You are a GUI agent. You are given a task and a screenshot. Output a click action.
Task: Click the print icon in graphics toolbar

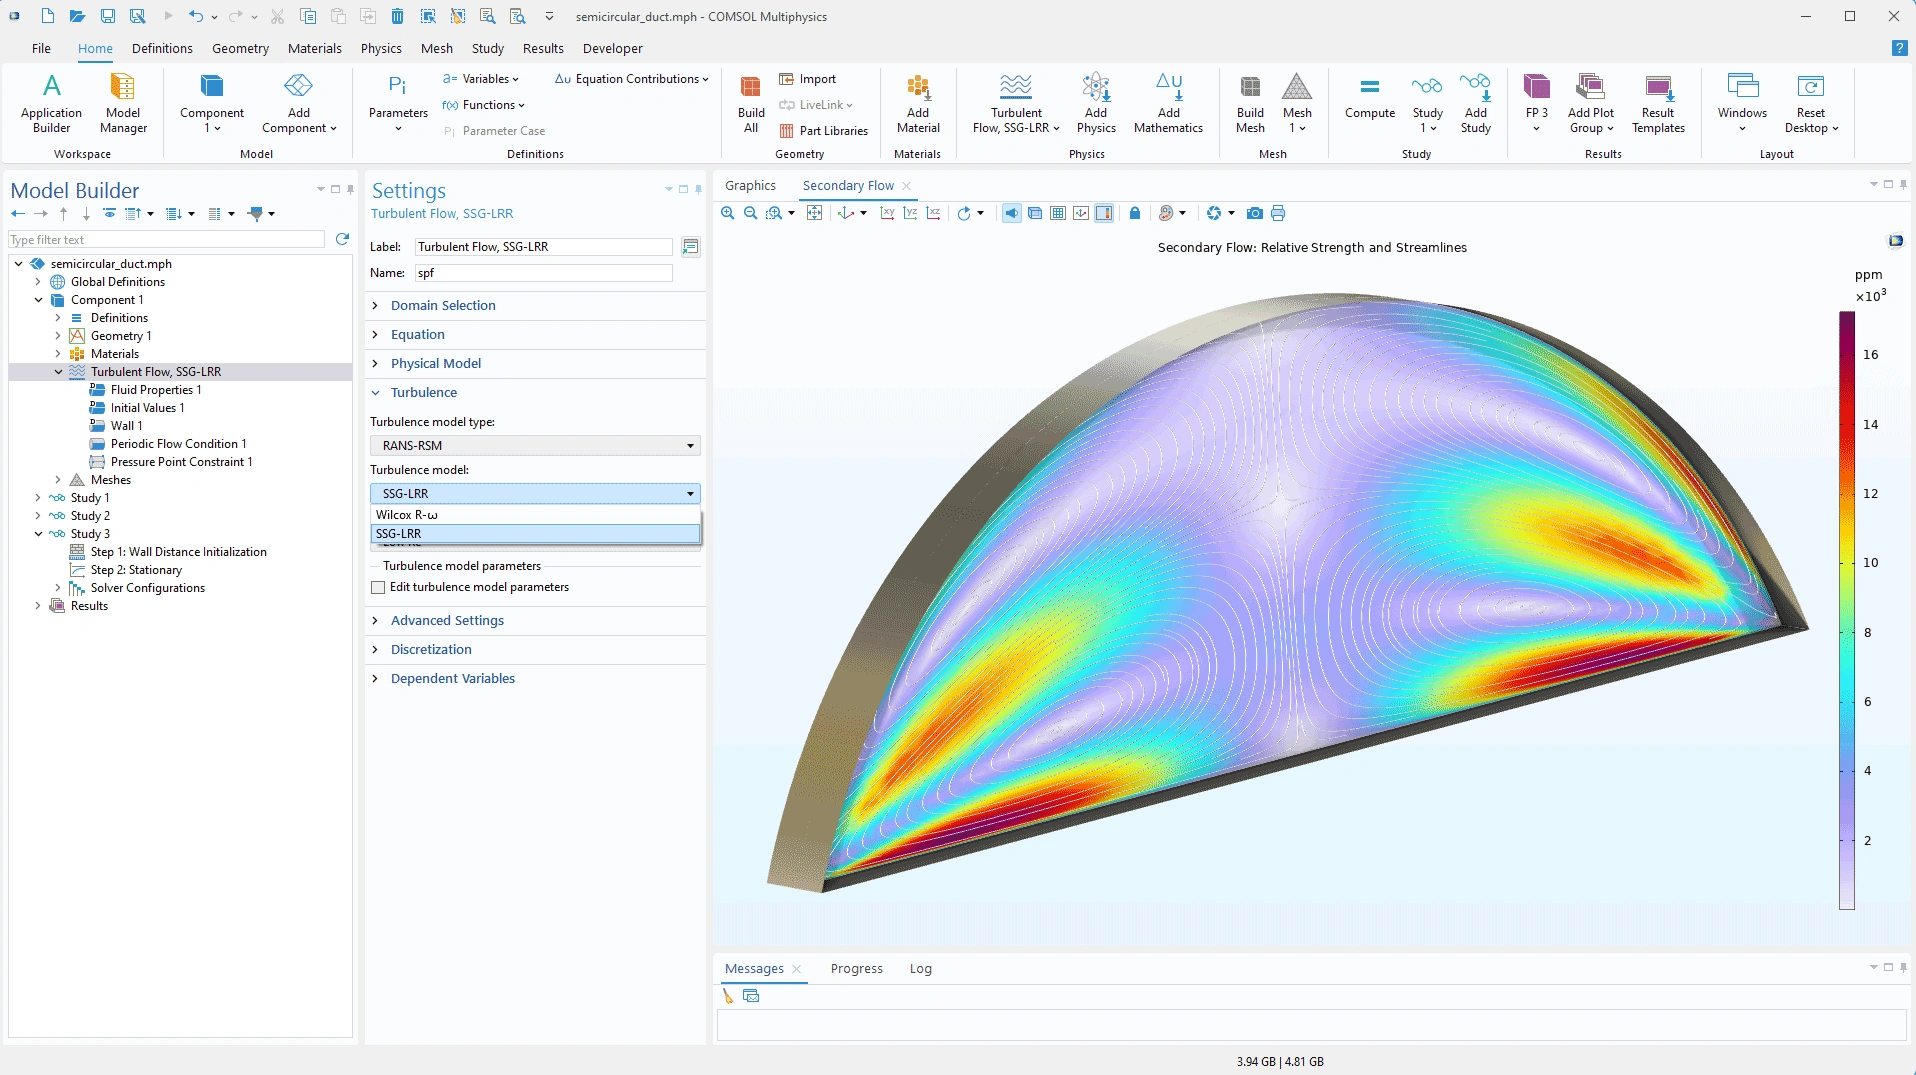click(1278, 213)
